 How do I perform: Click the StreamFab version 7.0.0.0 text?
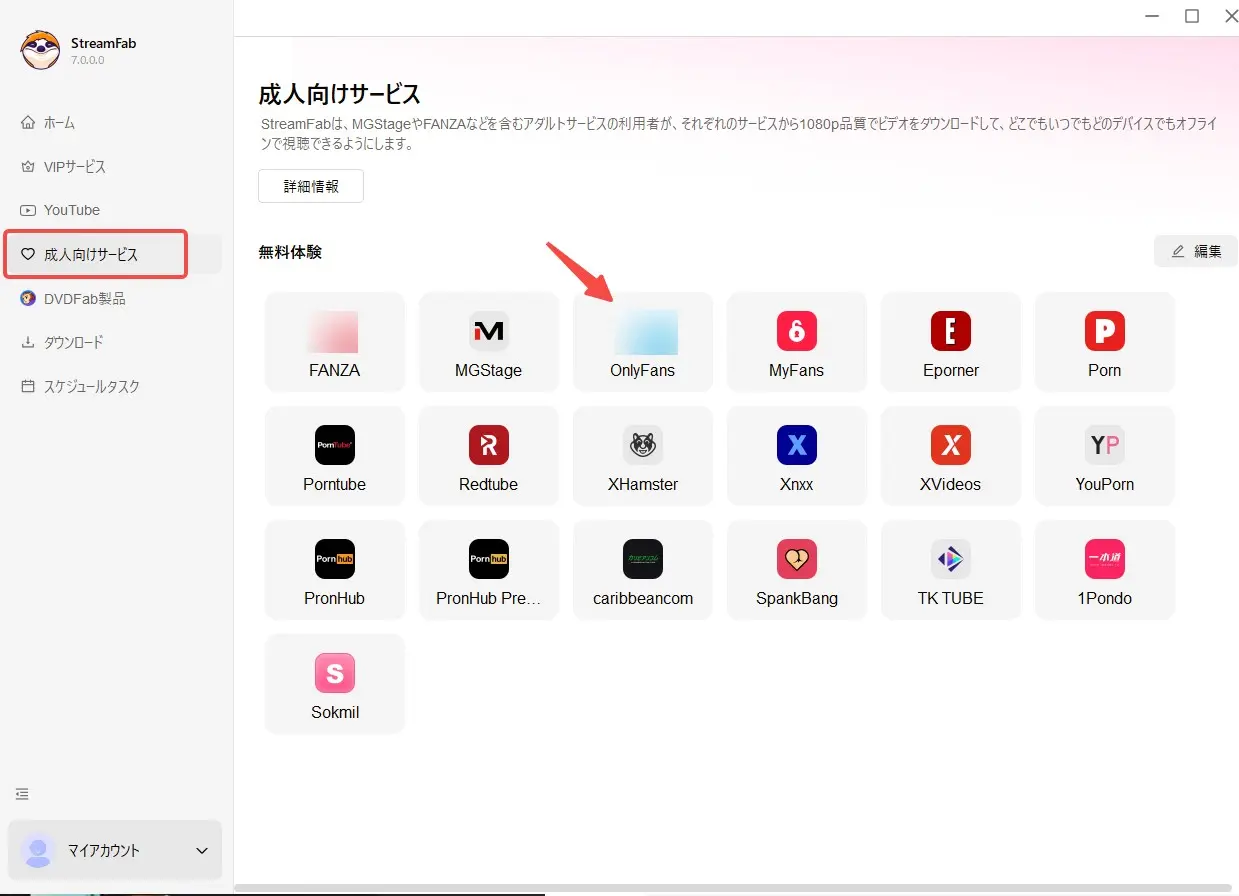click(88, 60)
